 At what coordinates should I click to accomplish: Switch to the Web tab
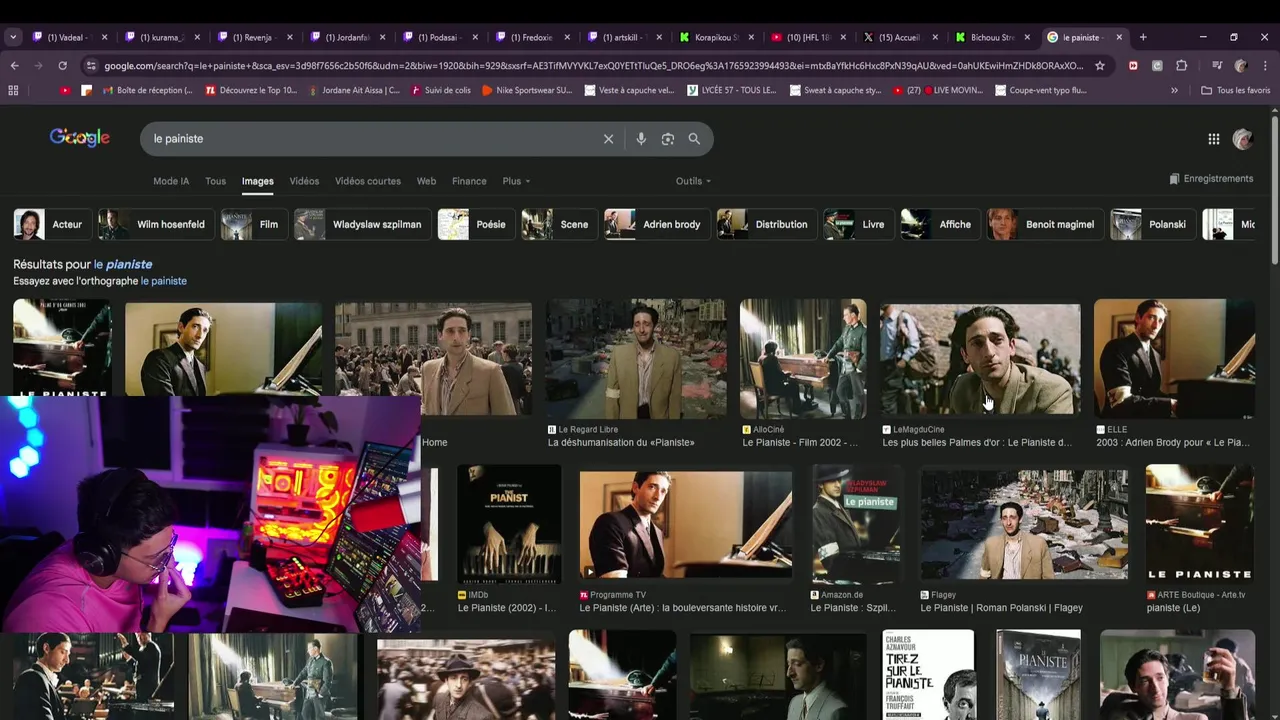[426, 181]
